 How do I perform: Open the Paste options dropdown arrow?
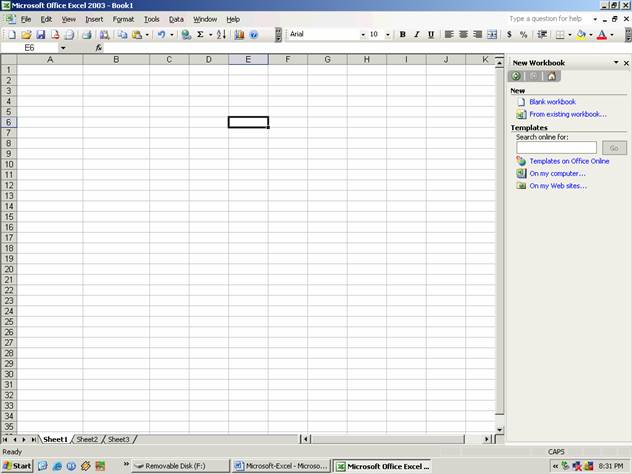point(147,35)
